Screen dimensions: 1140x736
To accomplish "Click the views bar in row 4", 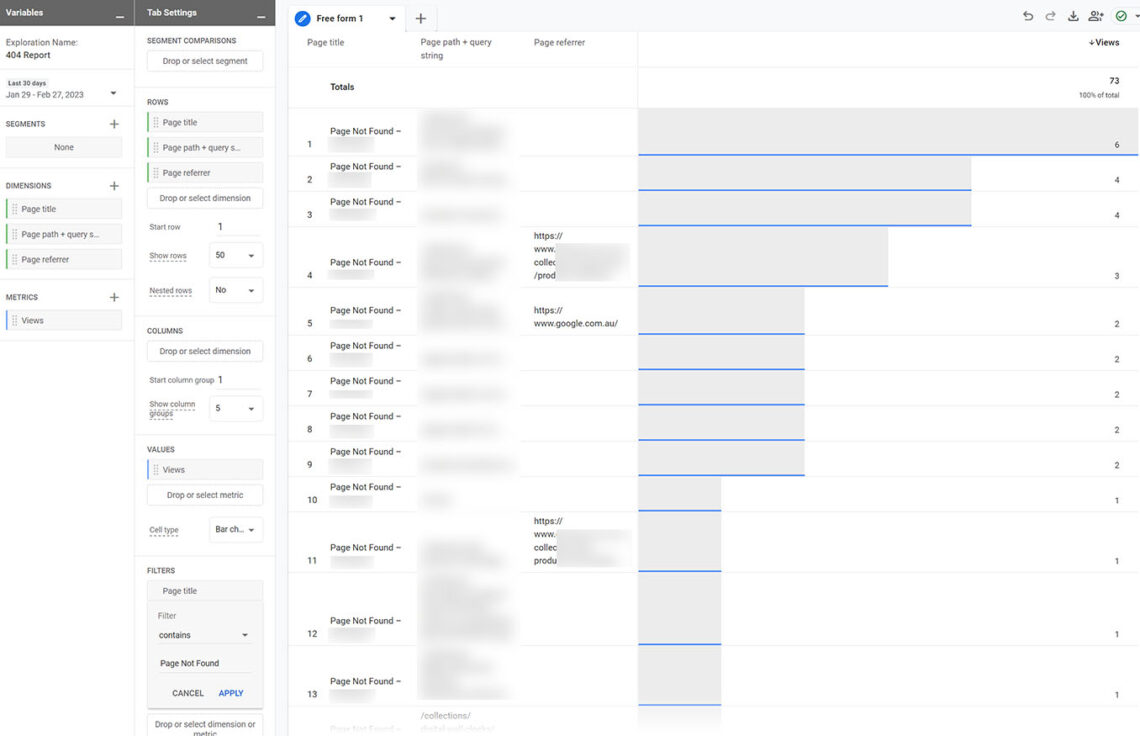I will click(x=763, y=257).
